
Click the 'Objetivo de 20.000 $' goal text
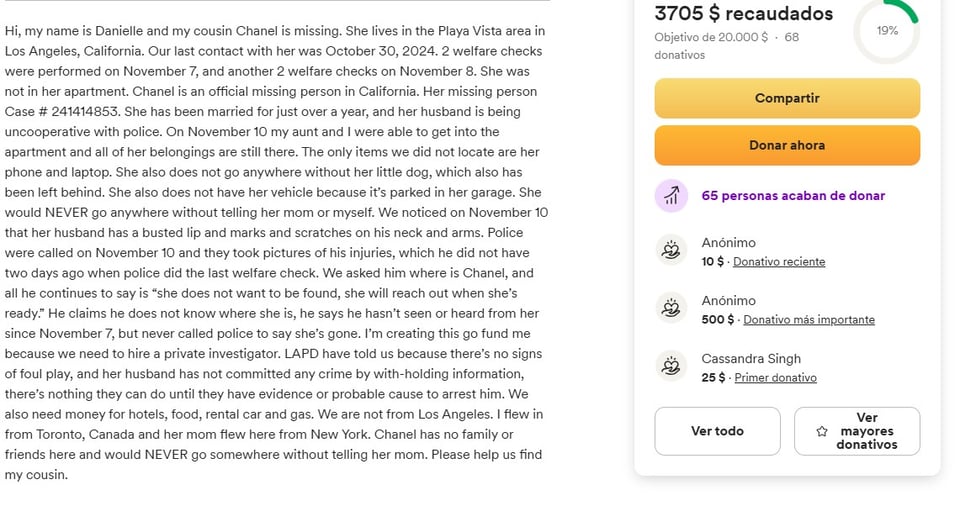click(710, 37)
